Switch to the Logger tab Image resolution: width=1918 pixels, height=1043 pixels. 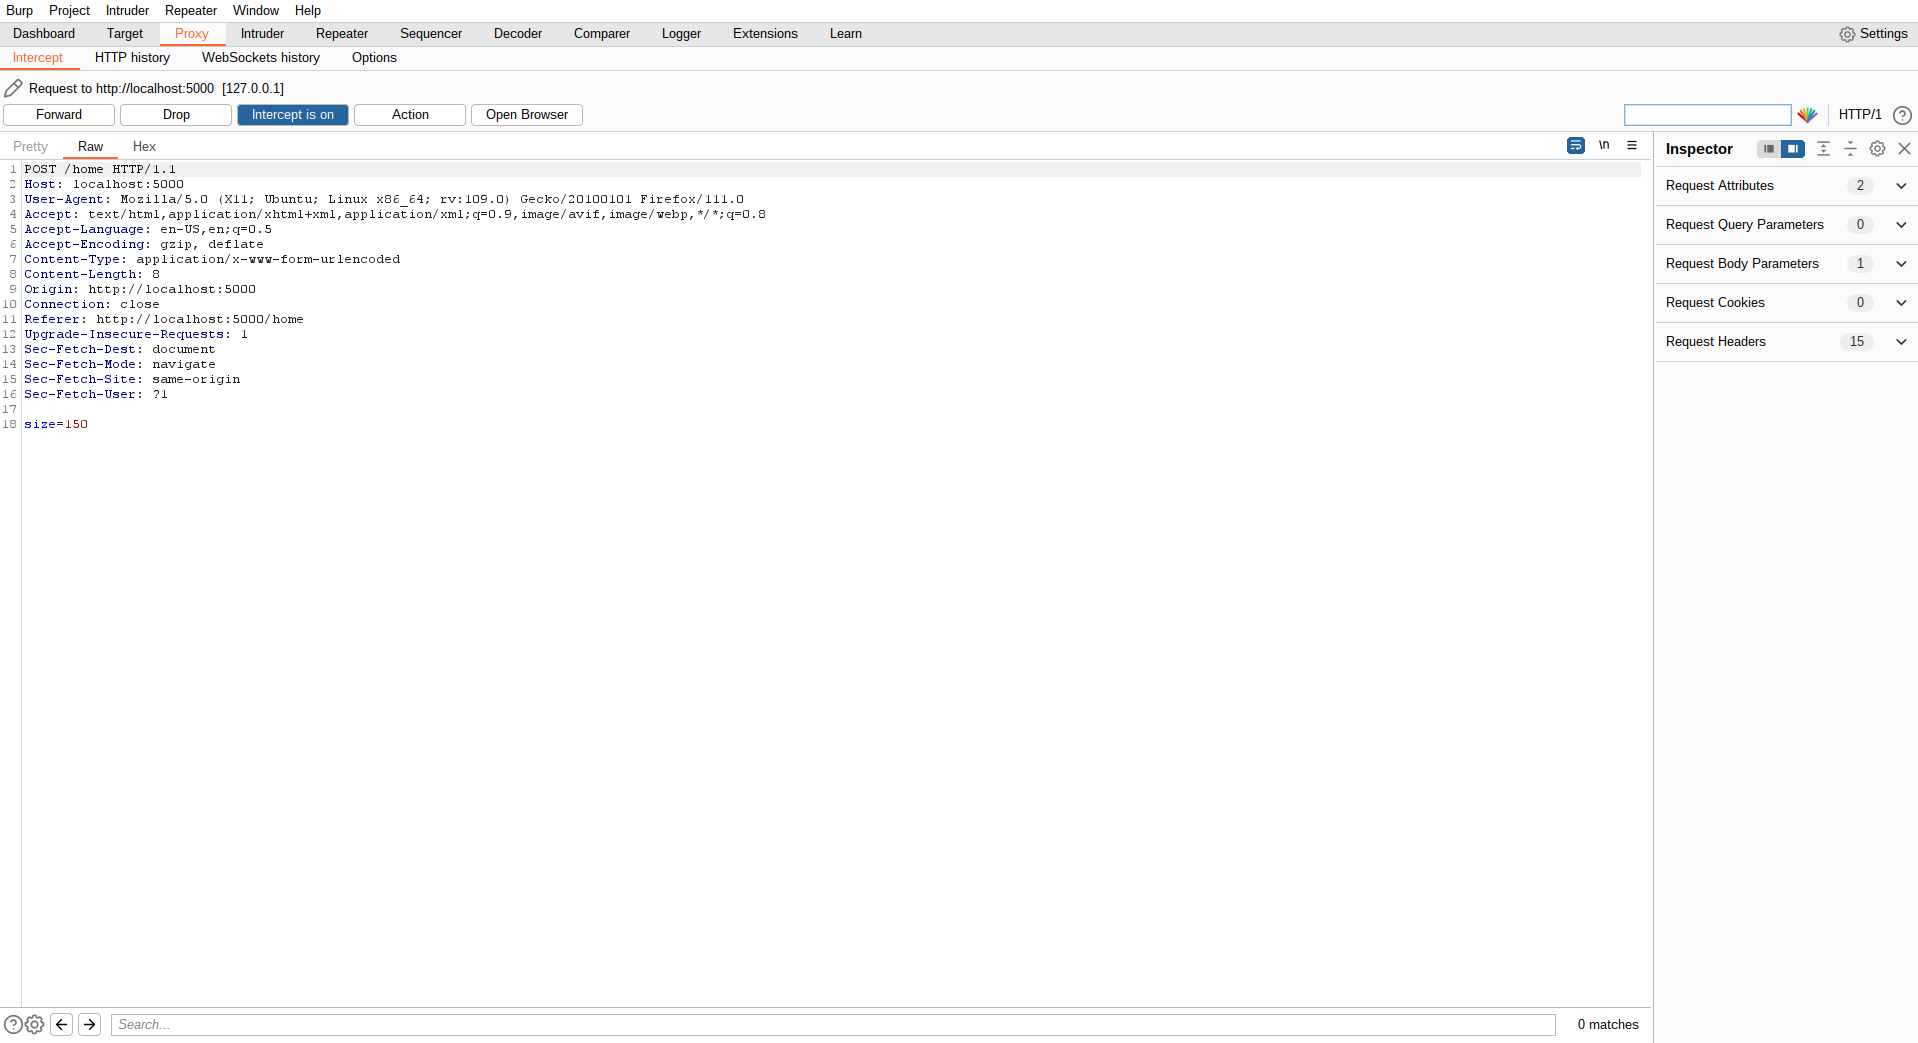tap(681, 34)
